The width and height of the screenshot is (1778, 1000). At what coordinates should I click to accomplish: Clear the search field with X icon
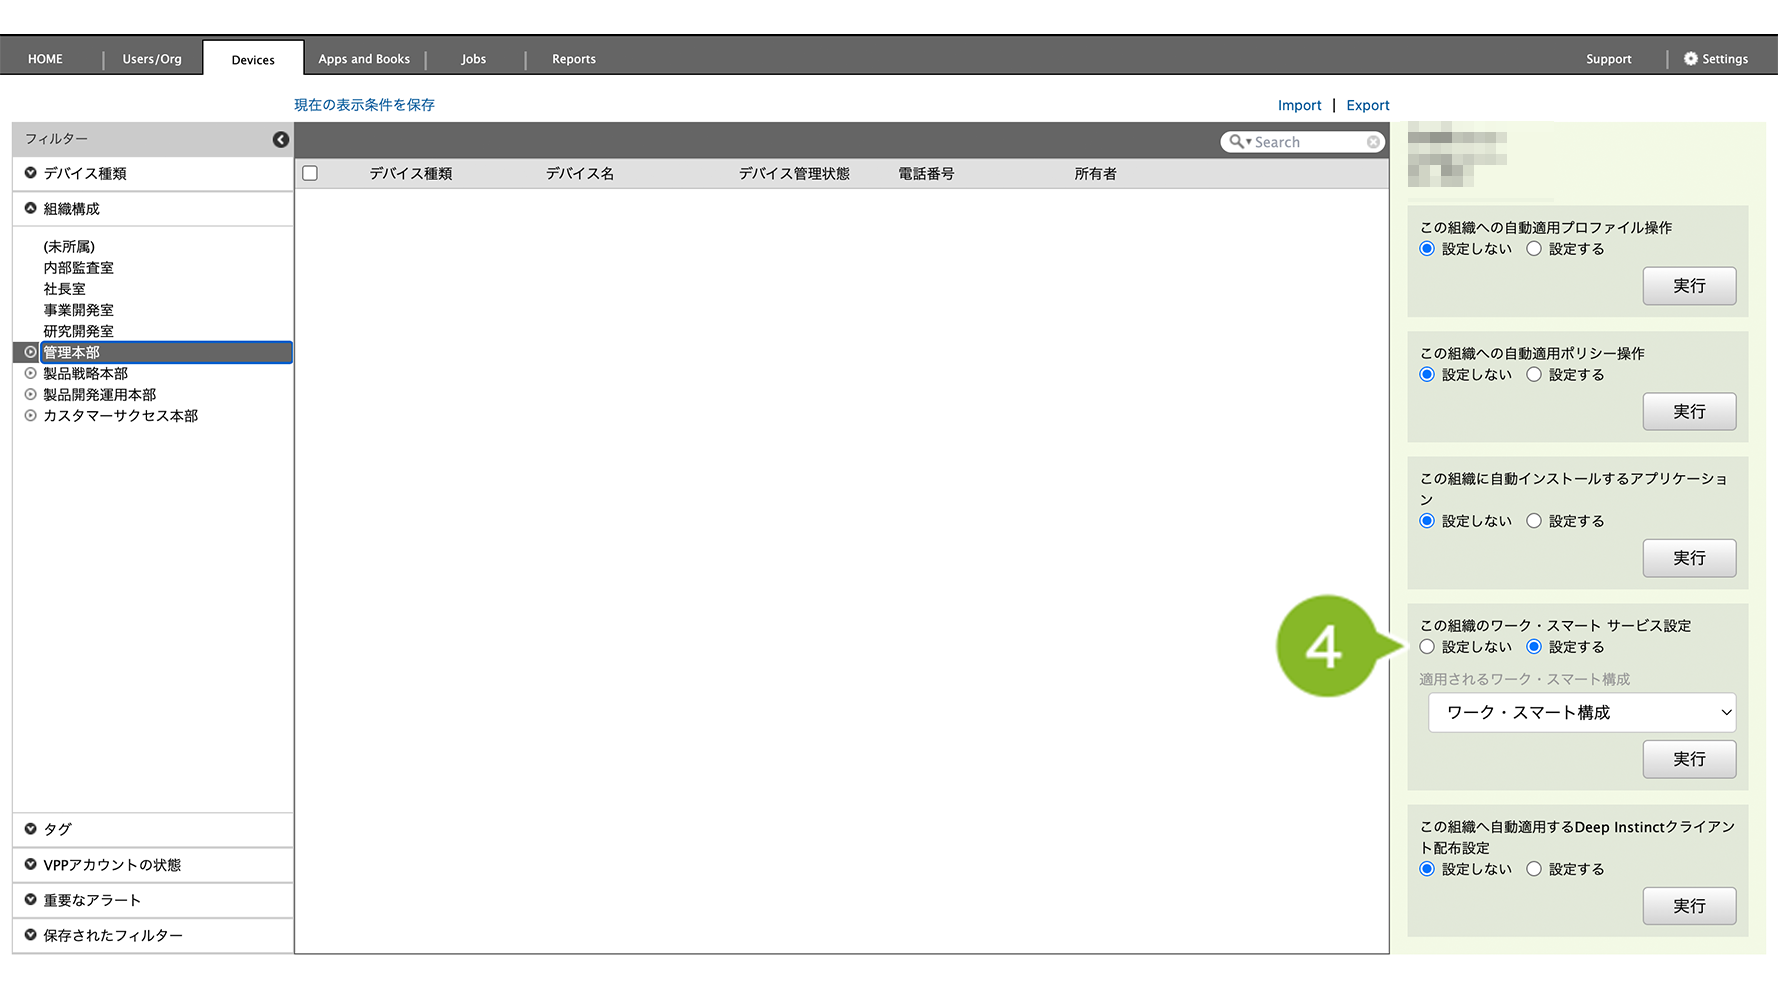tap(1373, 142)
